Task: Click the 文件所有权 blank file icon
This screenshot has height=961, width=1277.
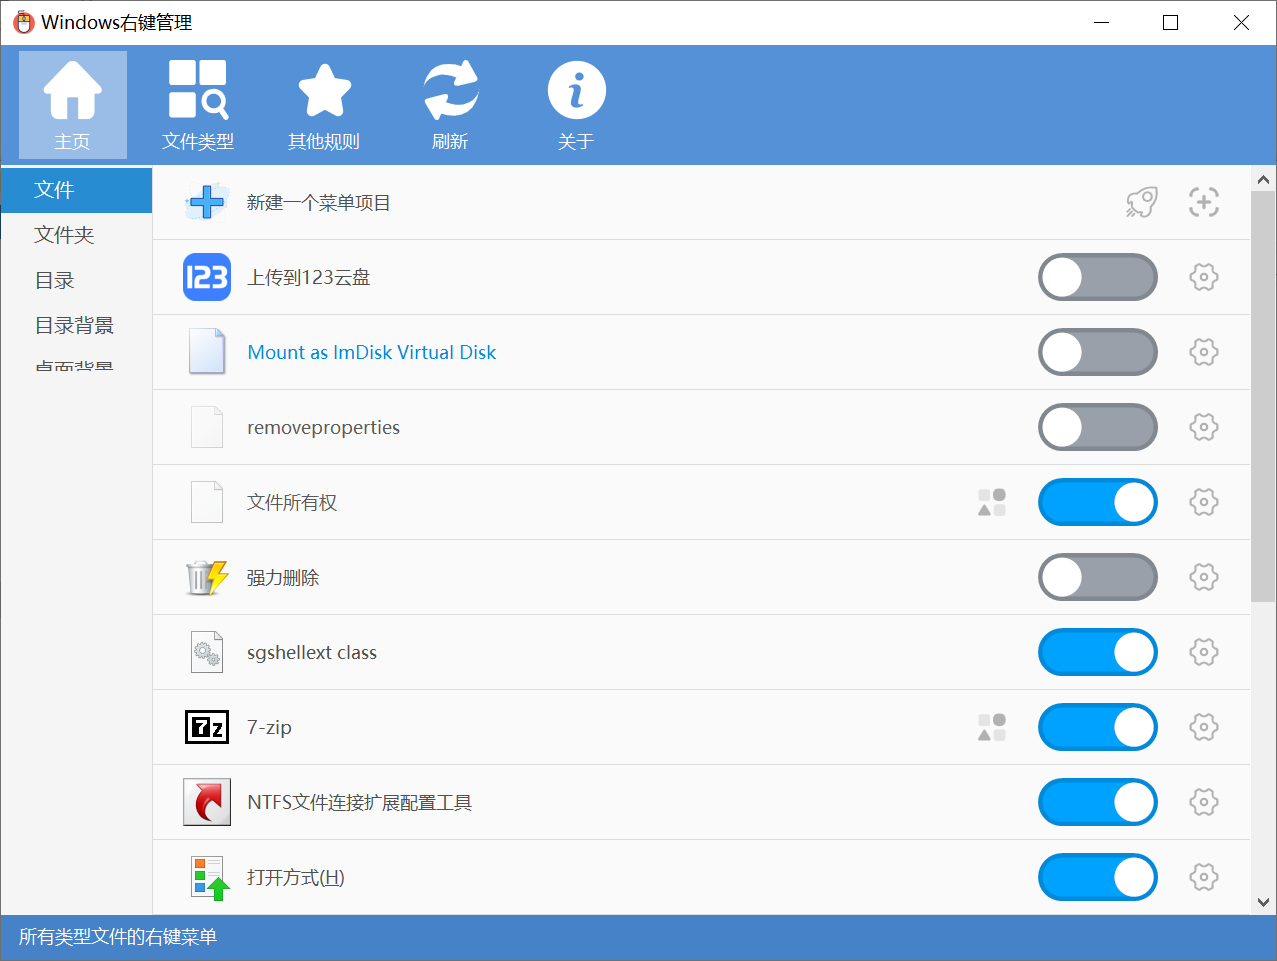Action: coord(207,502)
